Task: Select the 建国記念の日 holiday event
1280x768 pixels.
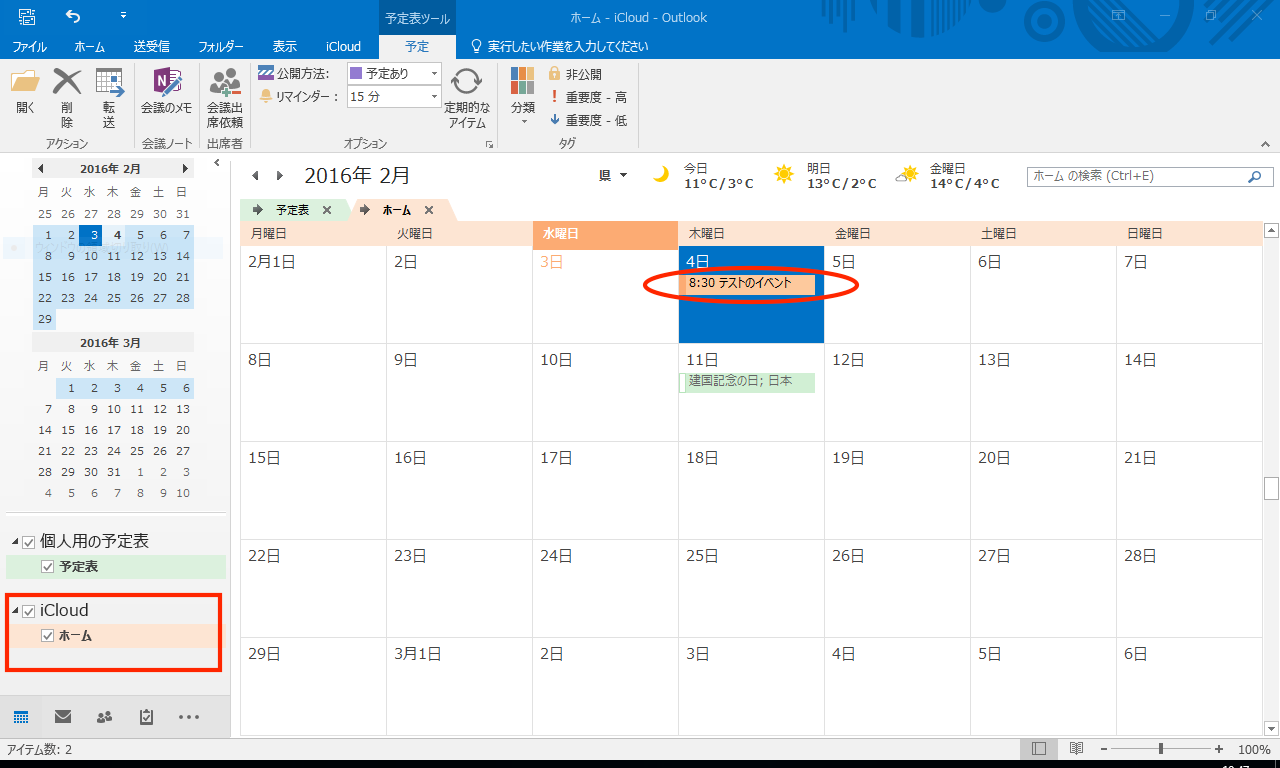Action: (747, 382)
